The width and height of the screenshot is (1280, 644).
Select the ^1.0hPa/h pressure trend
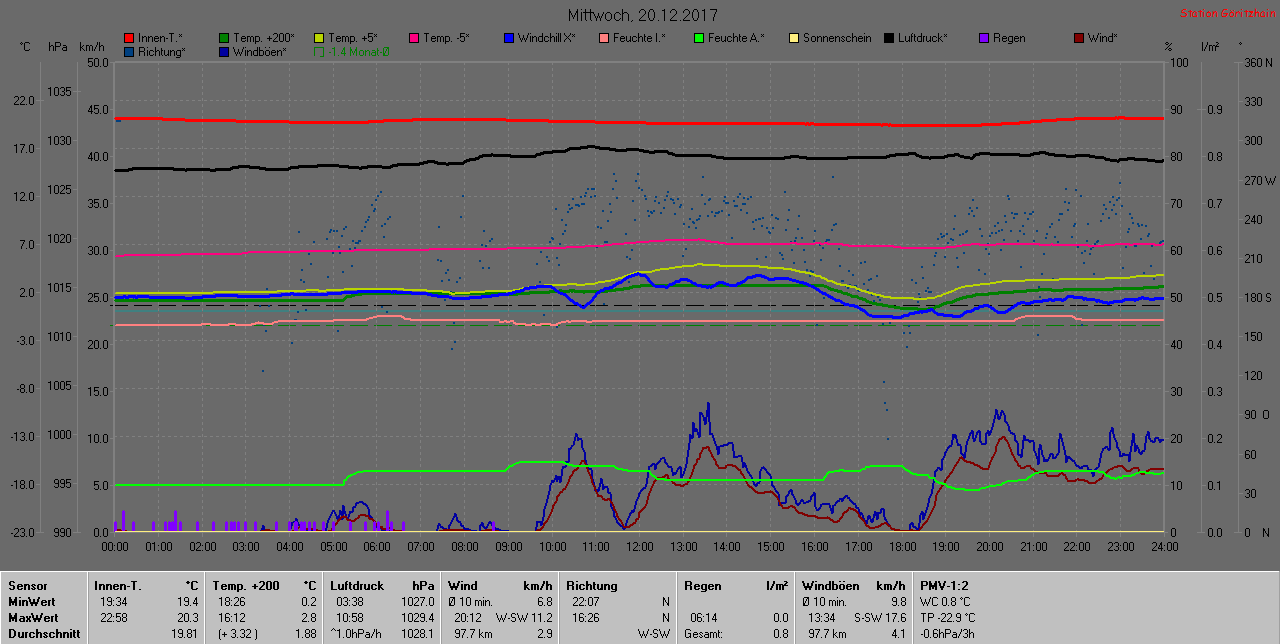(x=358, y=634)
